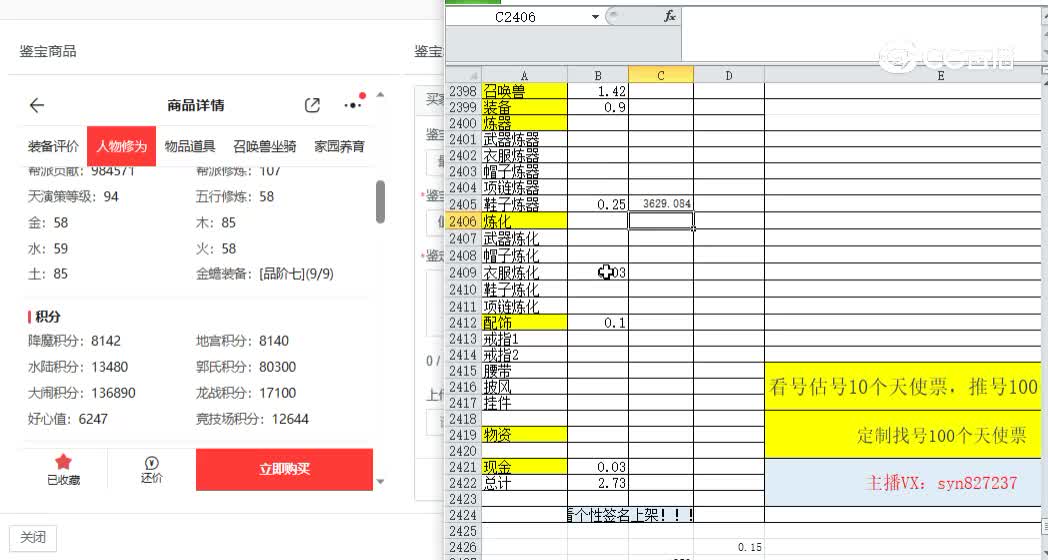This screenshot has width=1048, height=560.
Task: Click the 总计 cell
Action: coord(524,483)
